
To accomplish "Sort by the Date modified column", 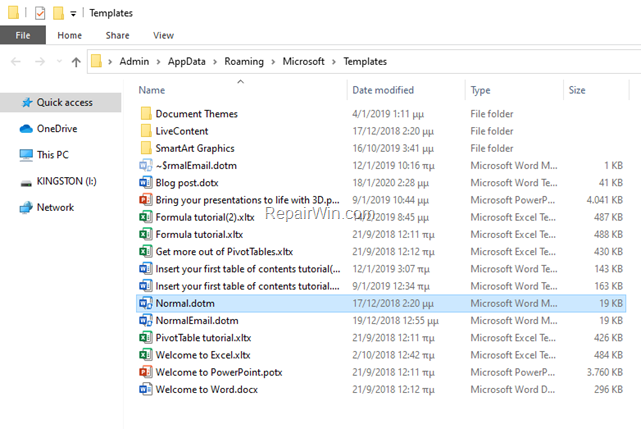I will [x=383, y=90].
